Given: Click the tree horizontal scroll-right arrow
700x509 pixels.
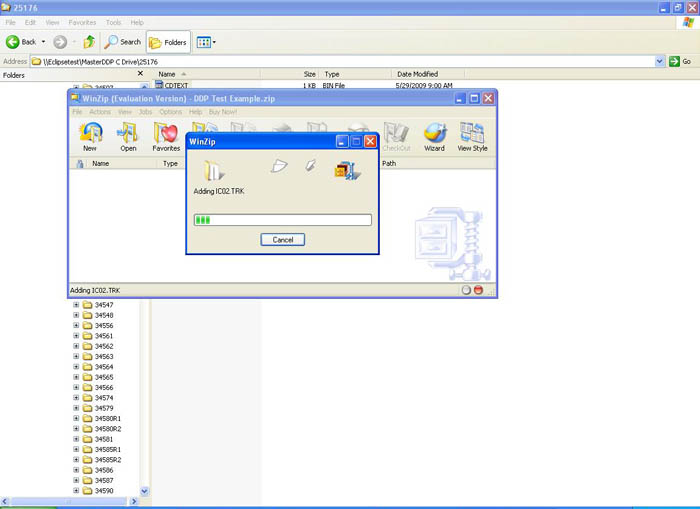Looking at the screenshot, I should coord(133,501).
